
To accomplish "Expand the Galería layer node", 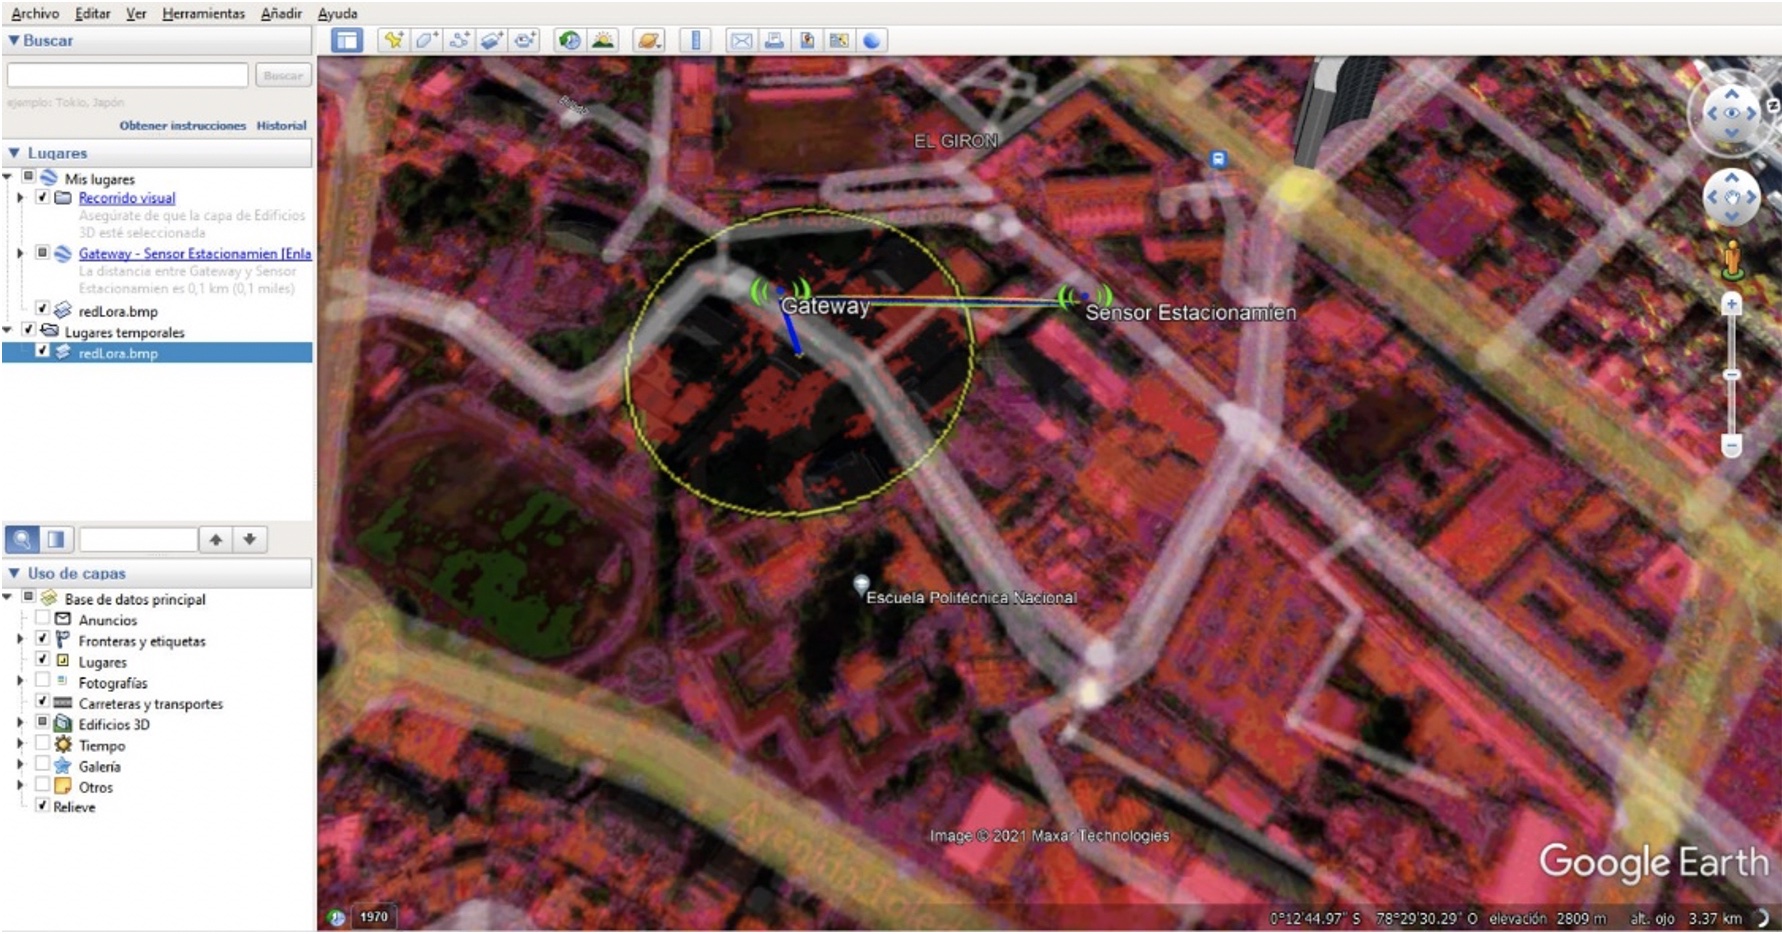I will tap(20, 765).
